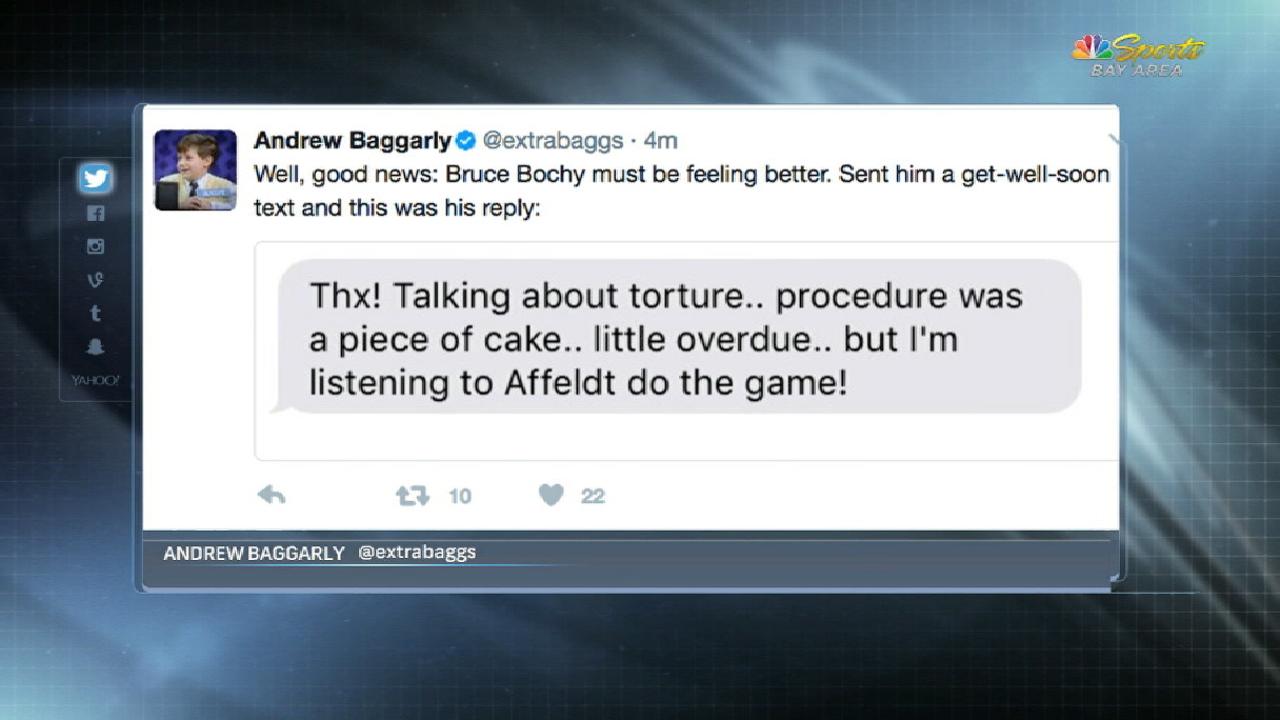This screenshot has height=720, width=1280.
Task: Click the NBC Sports Bay Area logo
Action: point(1138,56)
